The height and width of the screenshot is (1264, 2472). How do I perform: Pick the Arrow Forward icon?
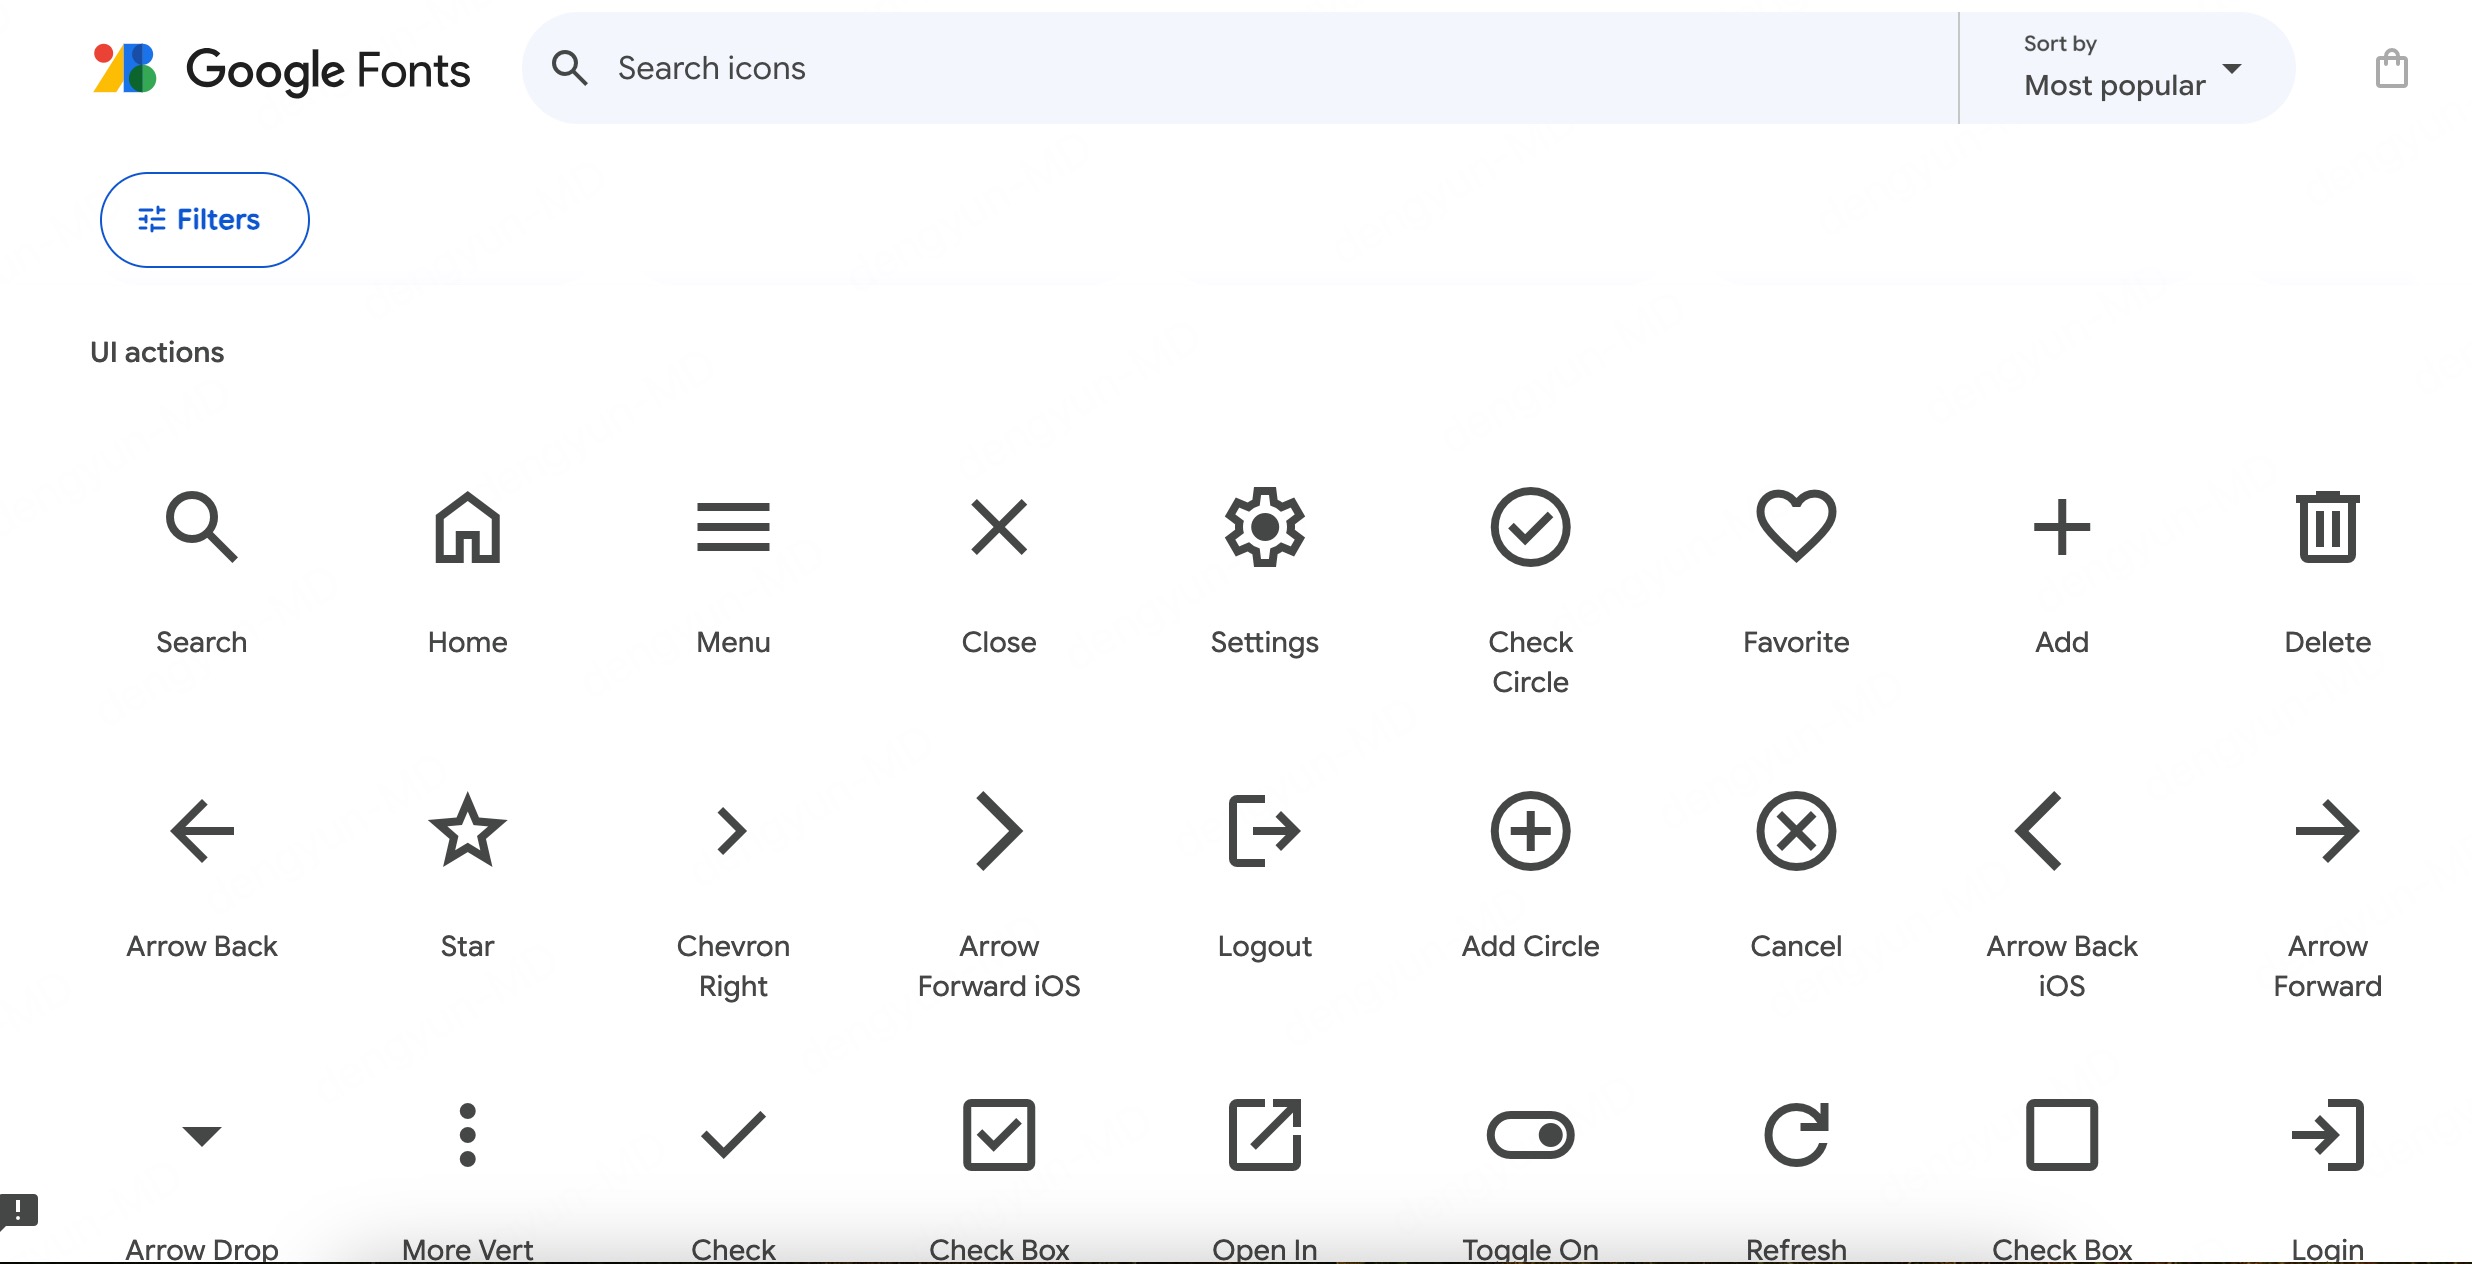tap(2328, 831)
